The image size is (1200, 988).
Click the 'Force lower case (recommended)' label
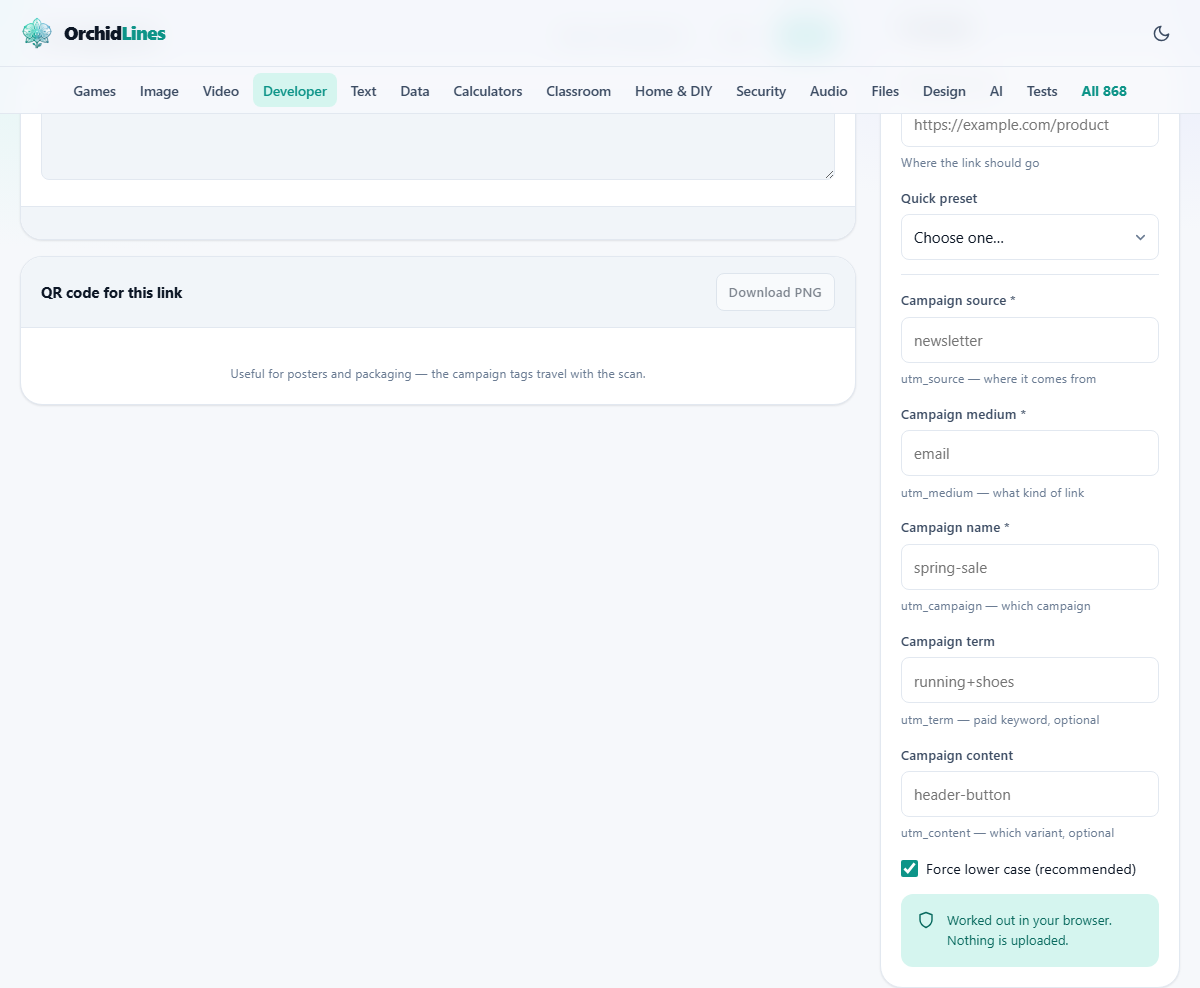[1031, 869]
